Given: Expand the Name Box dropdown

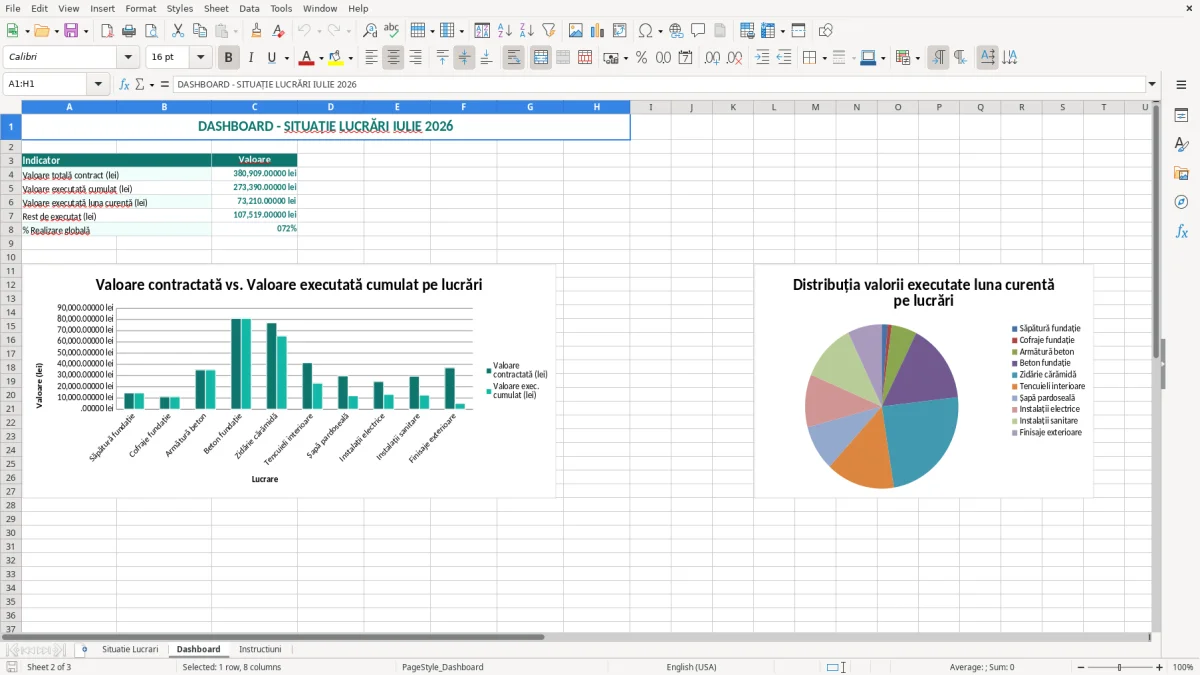Looking at the screenshot, I should pyautogui.click(x=98, y=84).
